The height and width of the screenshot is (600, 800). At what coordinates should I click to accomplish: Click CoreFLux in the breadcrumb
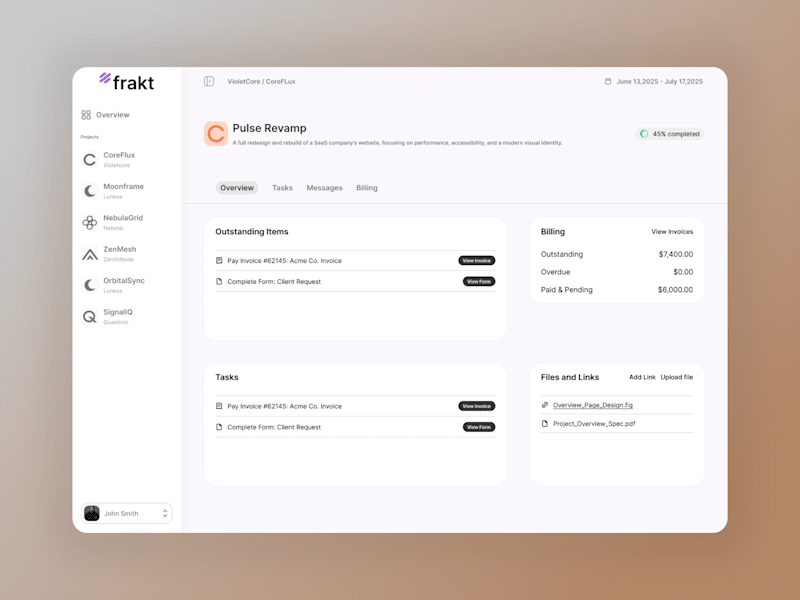(x=281, y=81)
